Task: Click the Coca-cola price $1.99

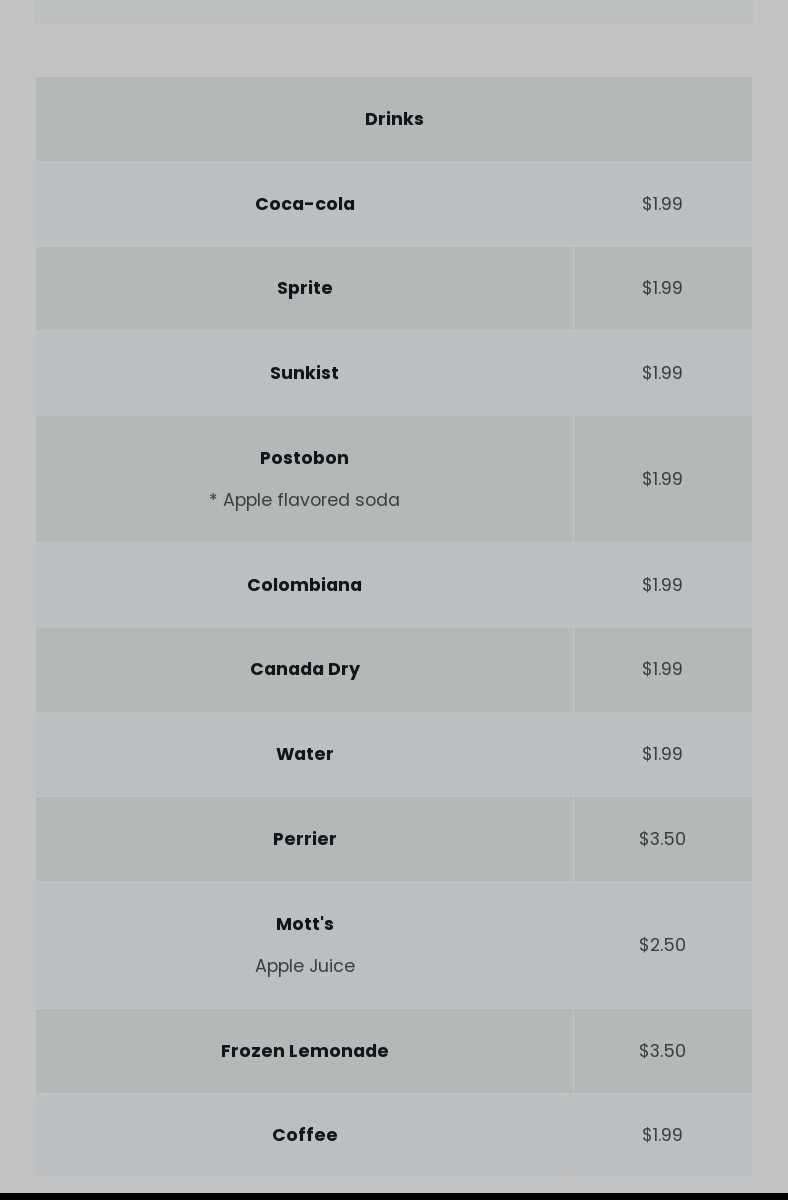Action: 662,204
